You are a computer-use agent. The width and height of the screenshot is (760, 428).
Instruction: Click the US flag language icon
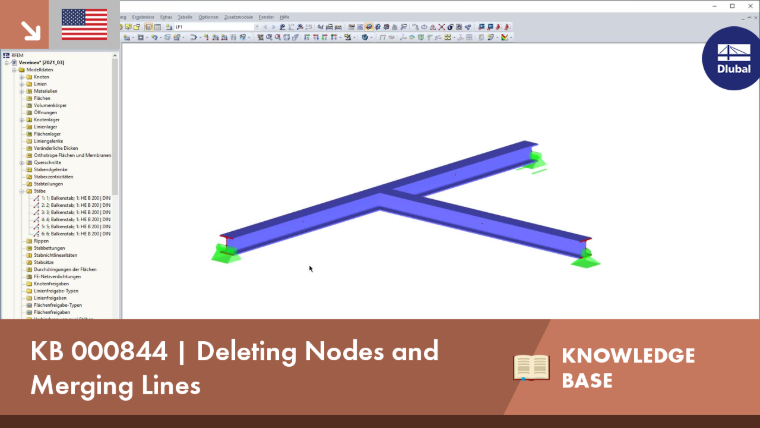84,24
